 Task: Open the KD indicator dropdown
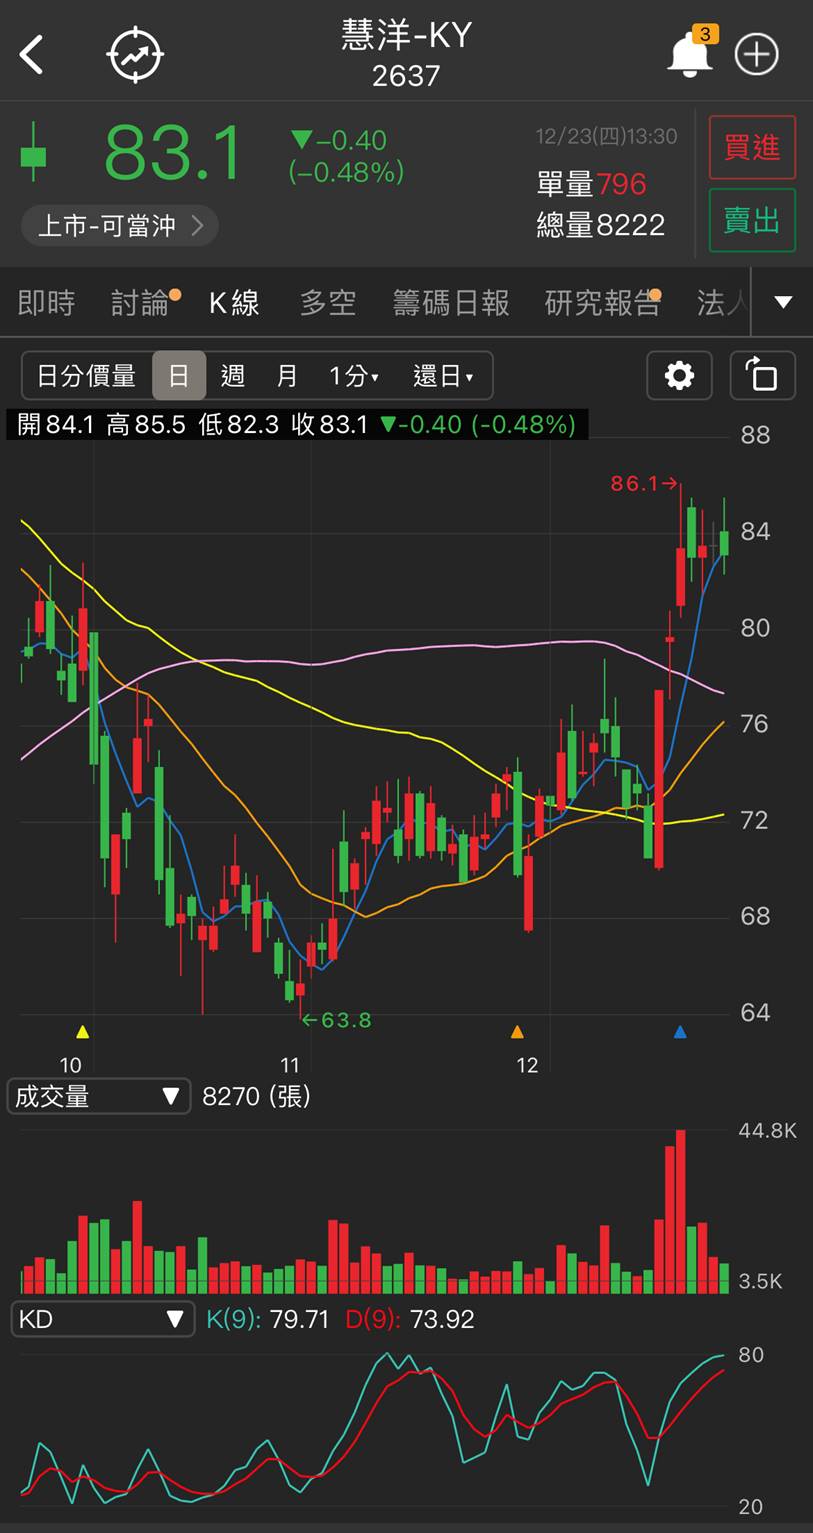tap(101, 1319)
